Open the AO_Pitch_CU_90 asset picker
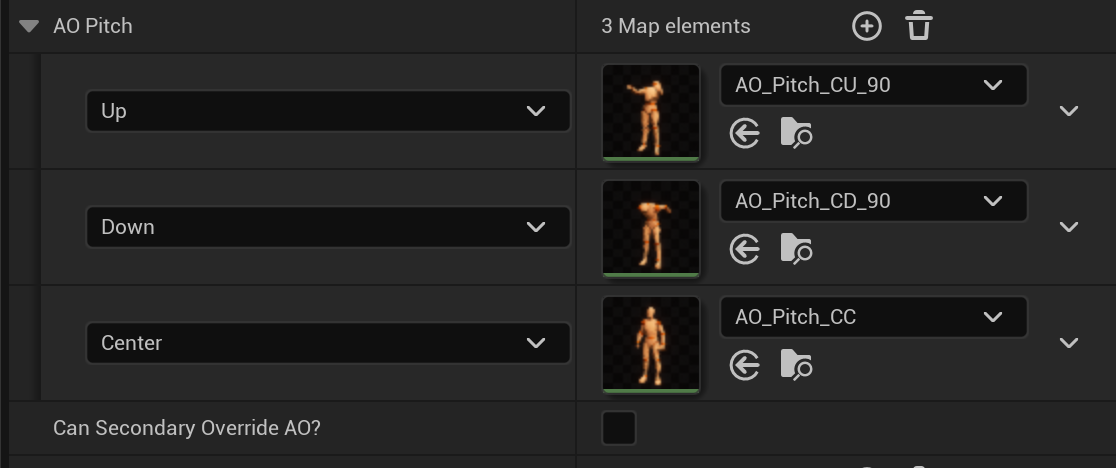The width and height of the screenshot is (1116, 468). click(x=873, y=85)
